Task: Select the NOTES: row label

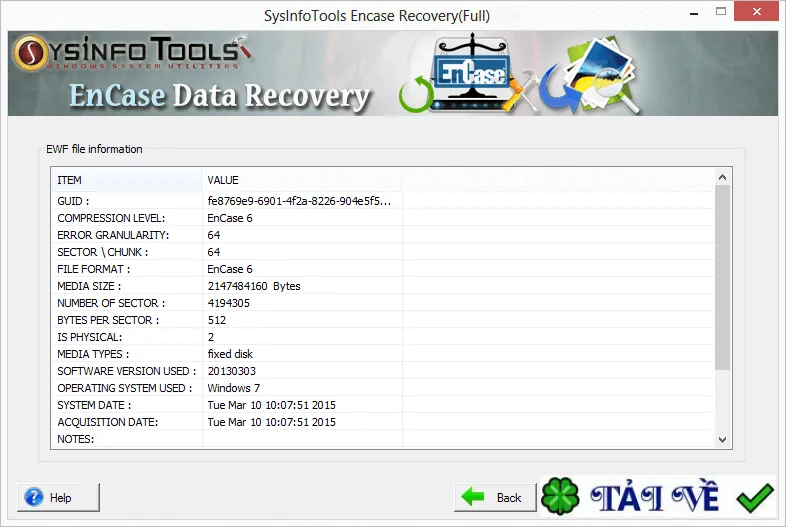Action: click(x=75, y=440)
